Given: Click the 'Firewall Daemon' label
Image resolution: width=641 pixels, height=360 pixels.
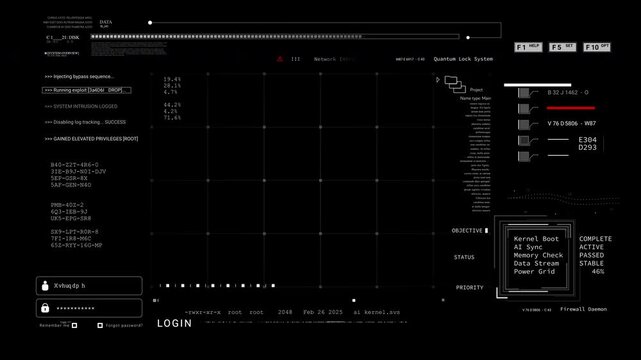Looking at the screenshot, I should point(583,309).
